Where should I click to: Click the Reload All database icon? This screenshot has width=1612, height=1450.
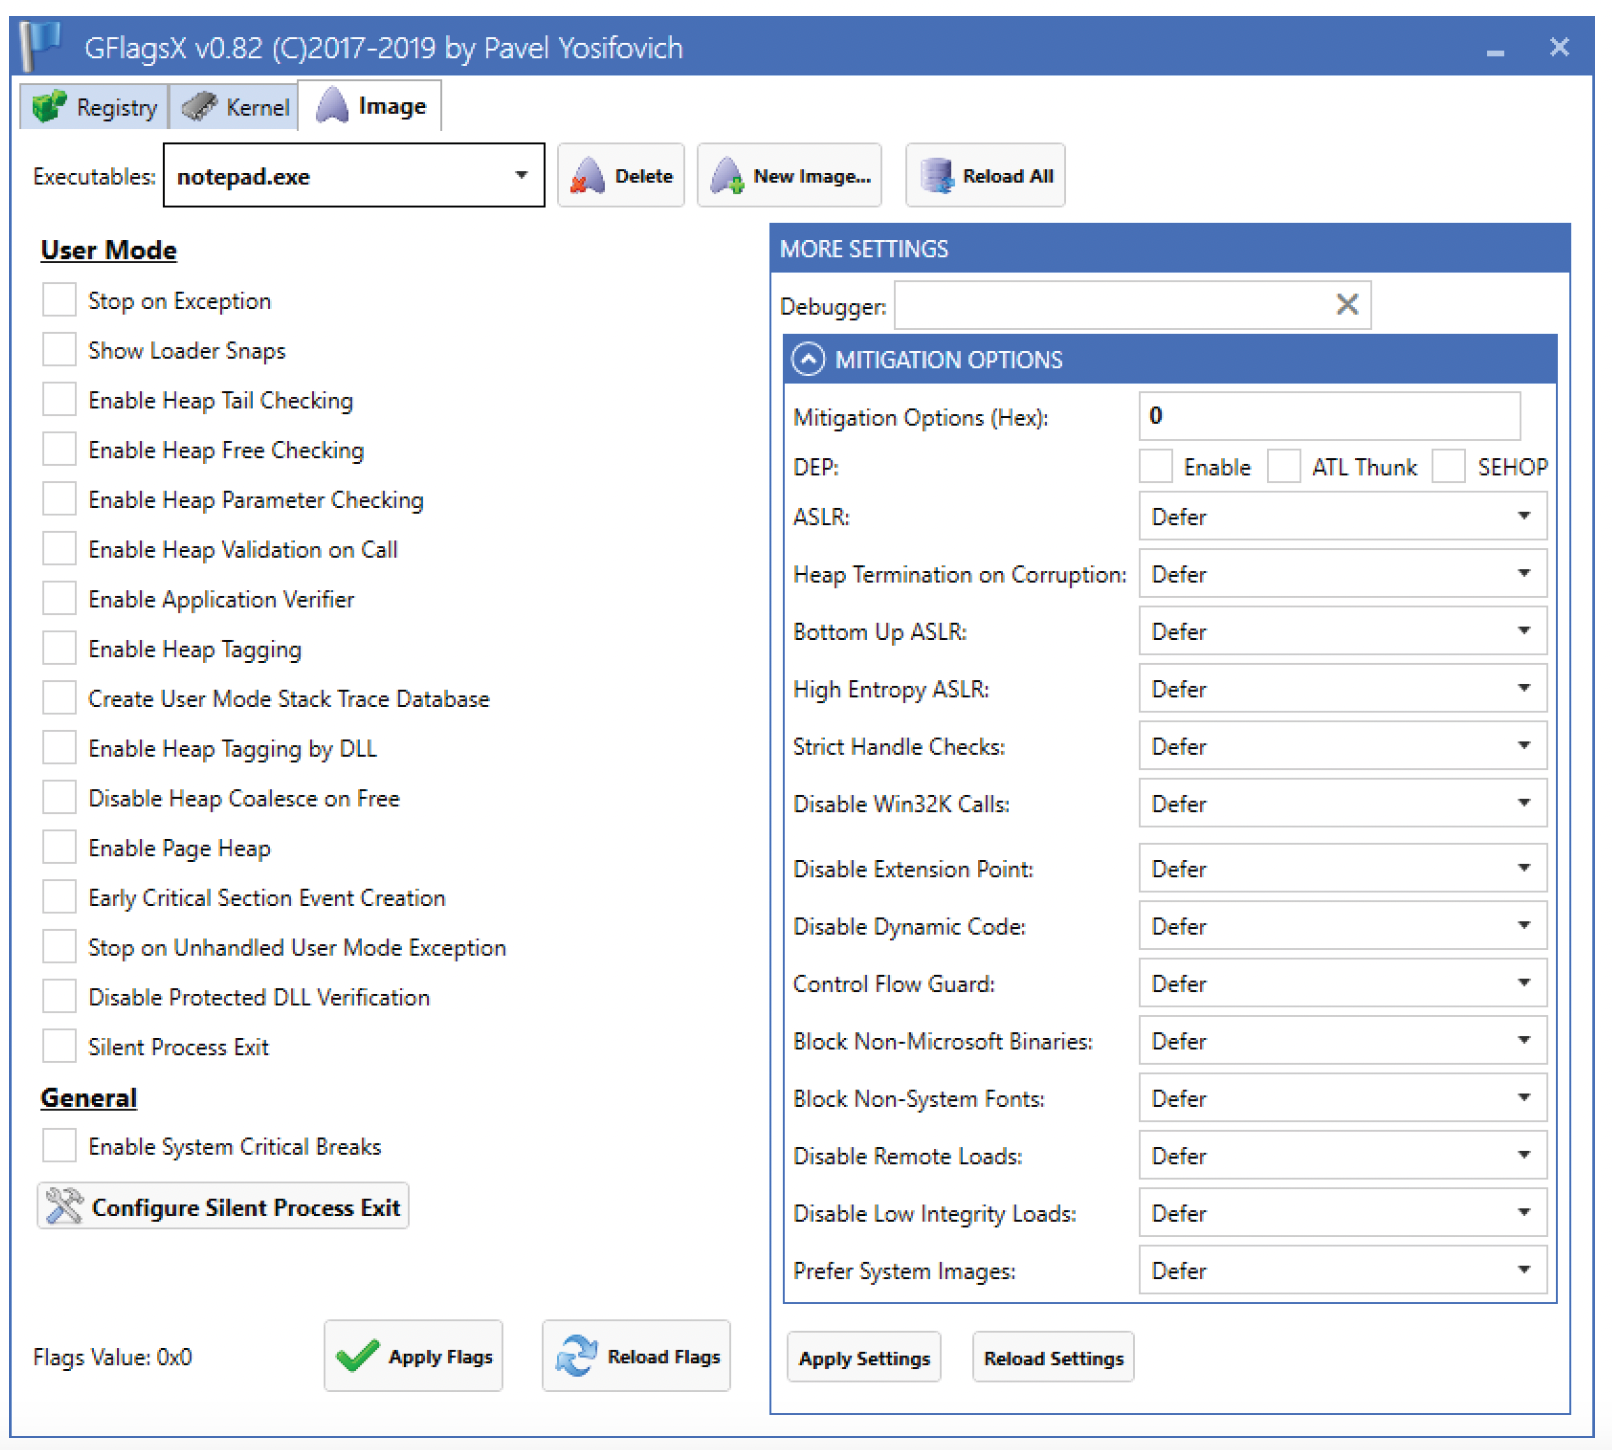pyautogui.click(x=936, y=176)
